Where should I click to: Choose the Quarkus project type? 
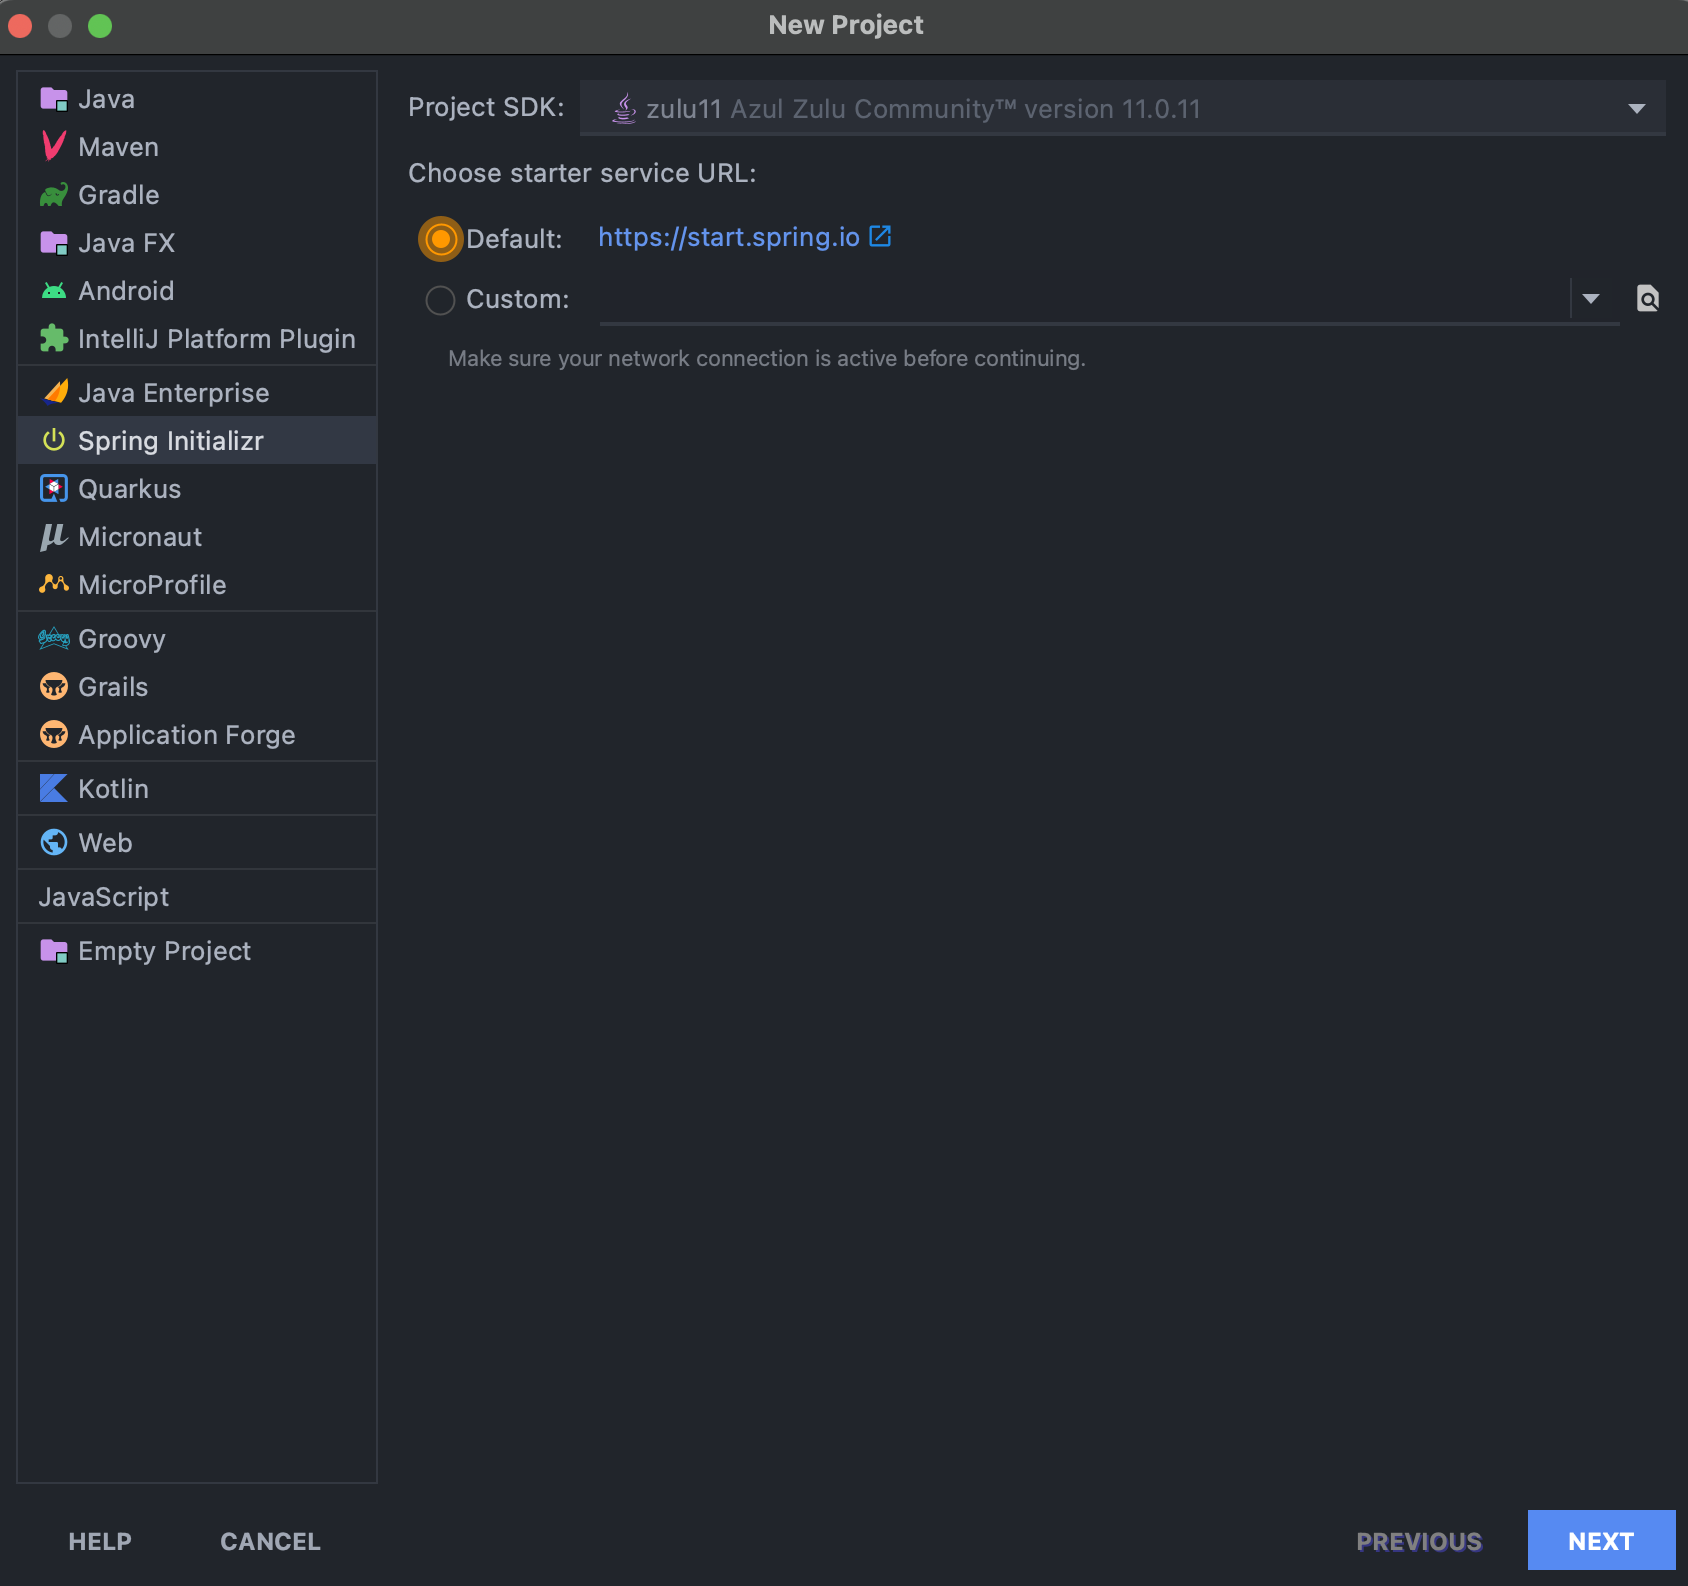[197, 489]
